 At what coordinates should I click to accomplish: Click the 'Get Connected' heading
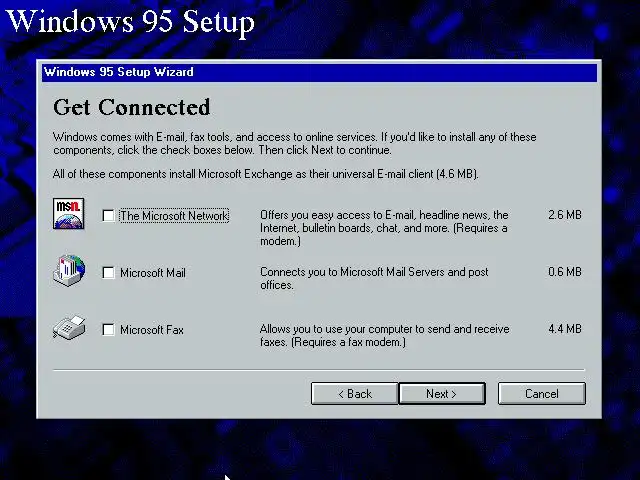[131, 107]
